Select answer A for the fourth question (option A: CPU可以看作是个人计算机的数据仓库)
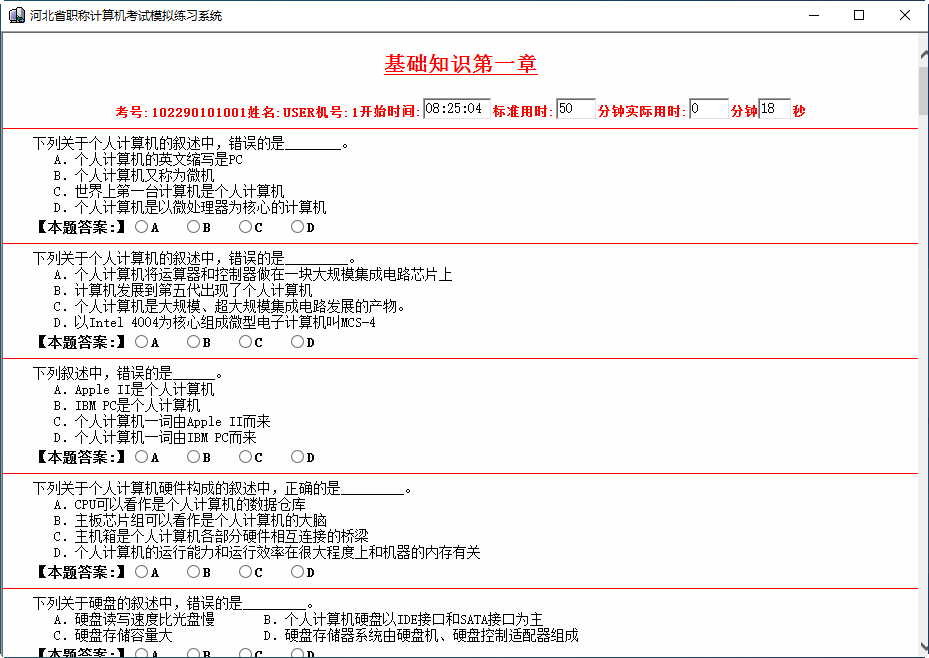929x658 pixels. [142, 571]
